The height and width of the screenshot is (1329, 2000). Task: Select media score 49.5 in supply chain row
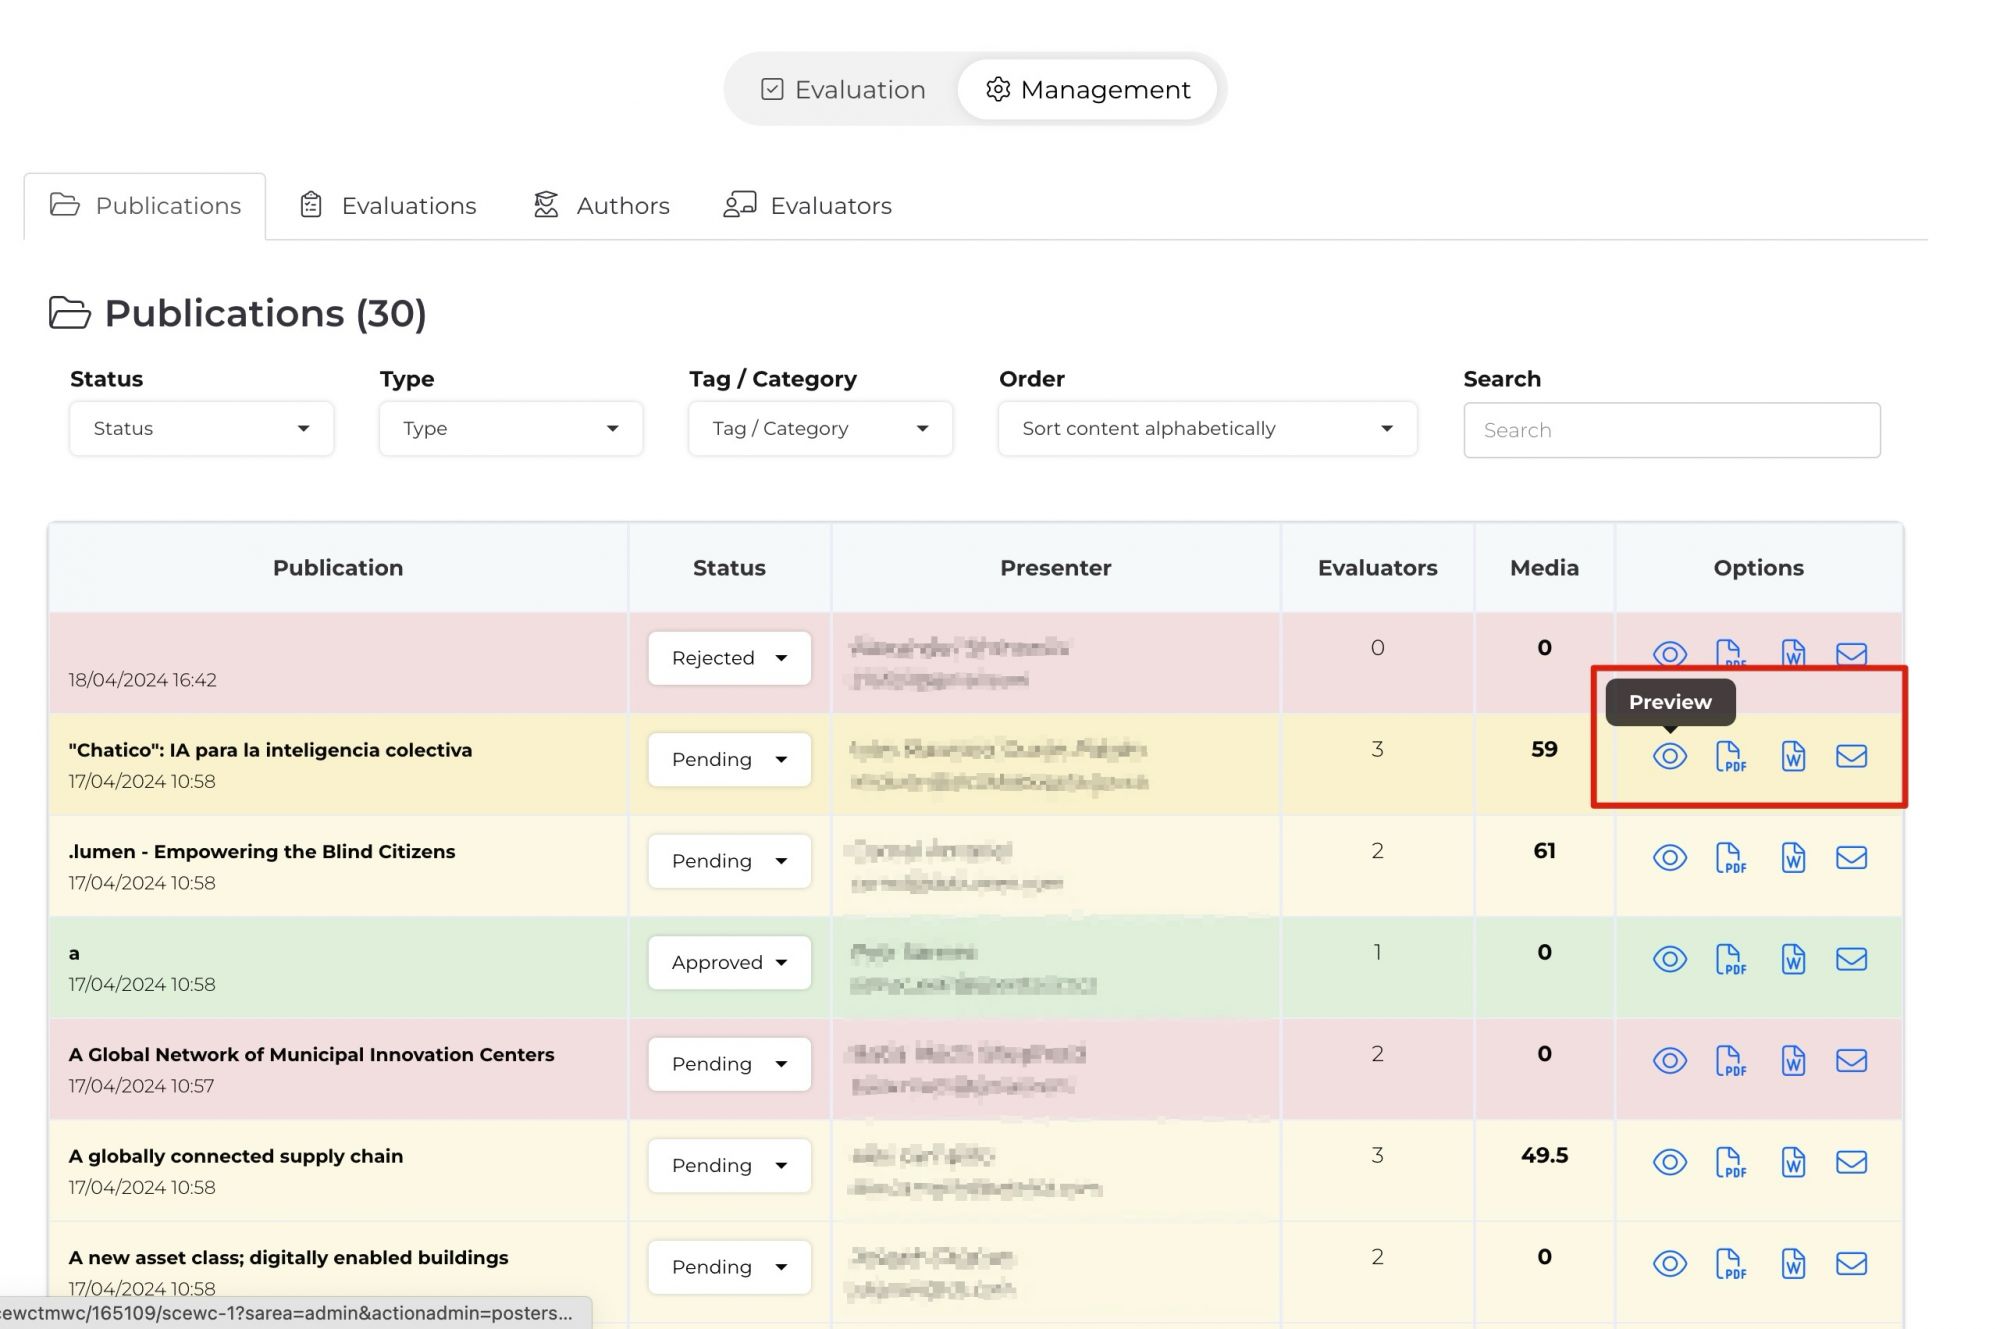pos(1544,1155)
